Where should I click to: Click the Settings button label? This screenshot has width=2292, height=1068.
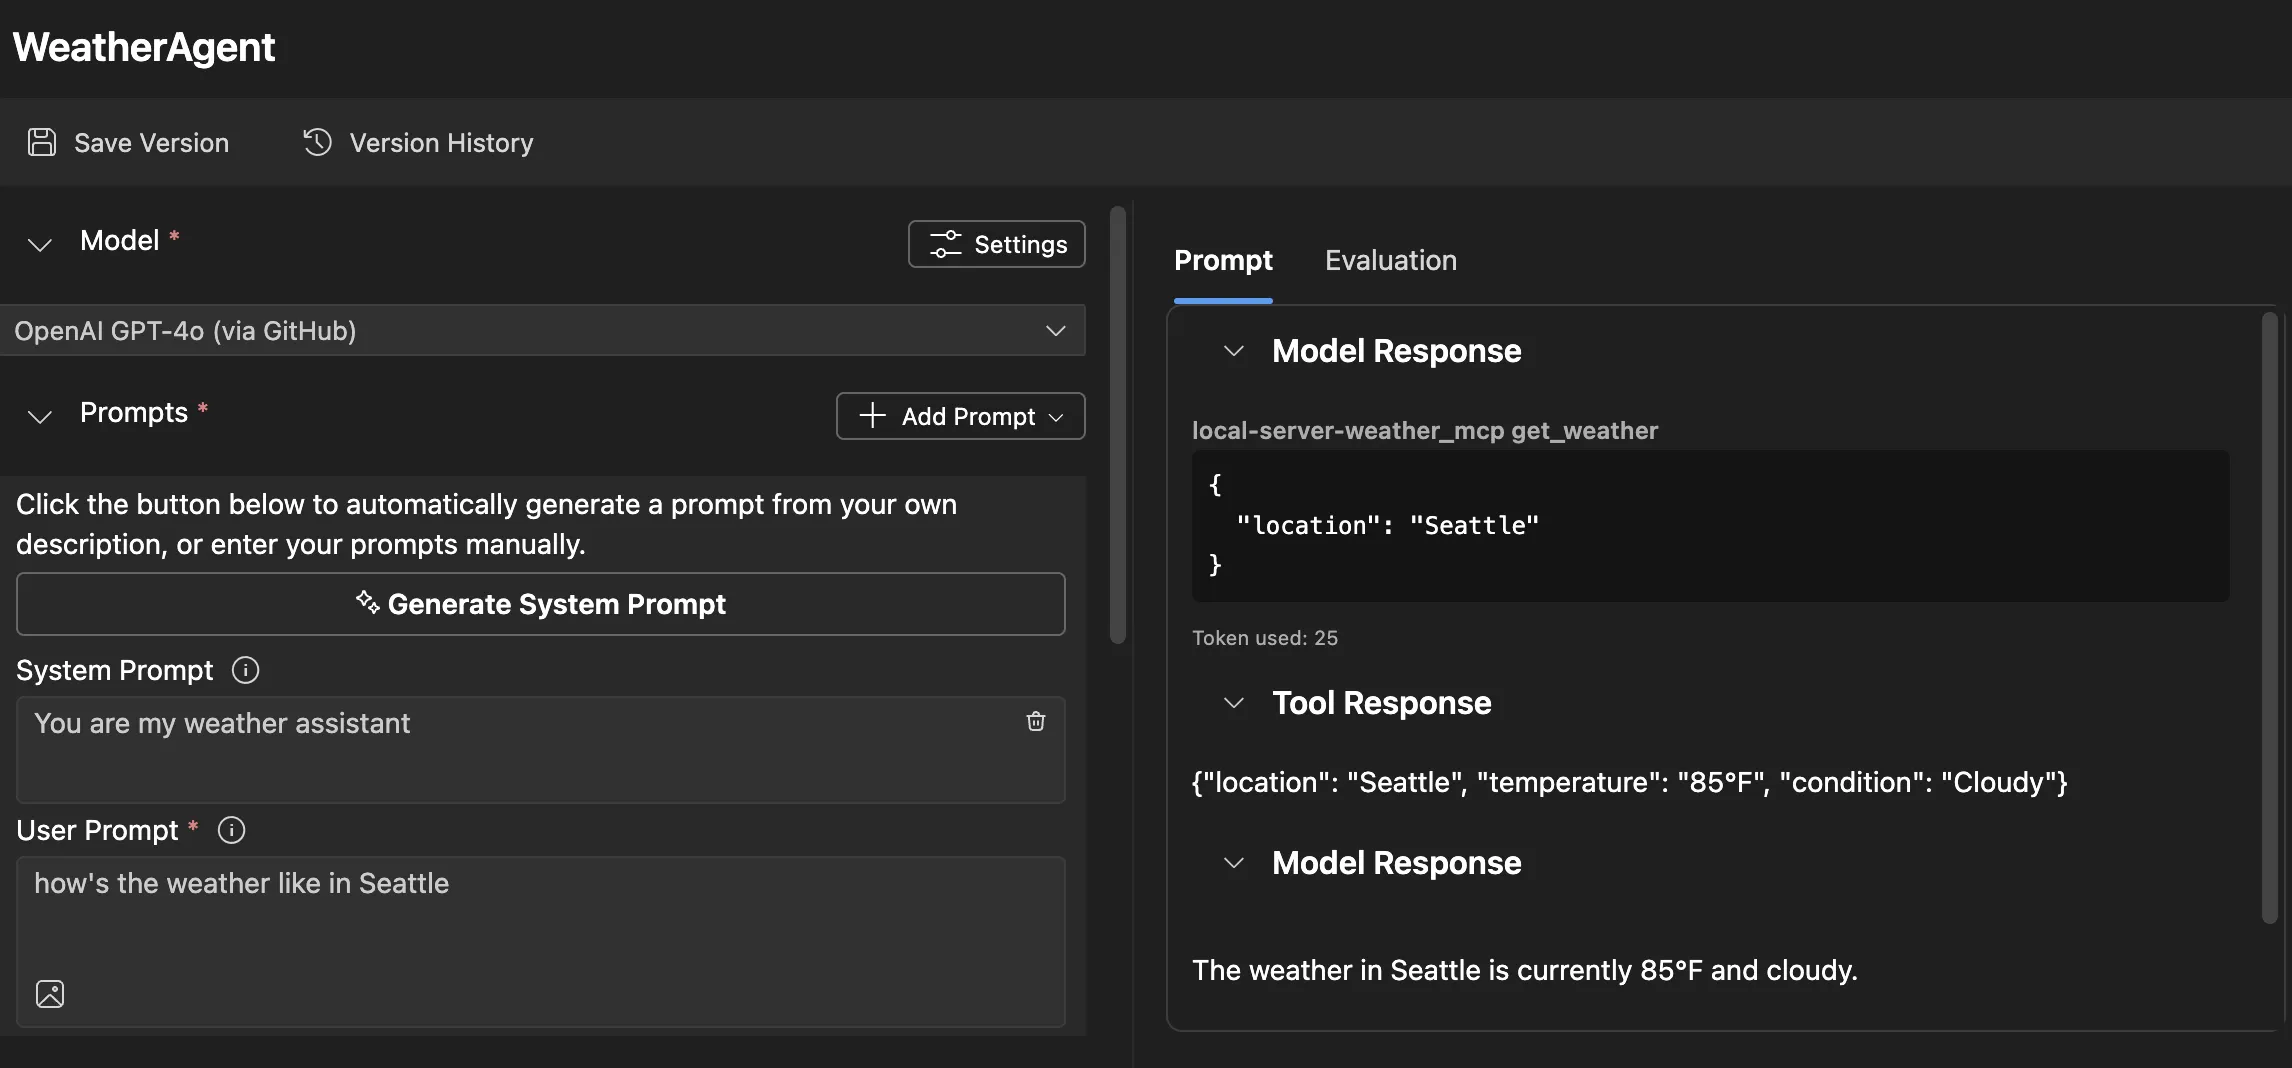[x=1021, y=244]
